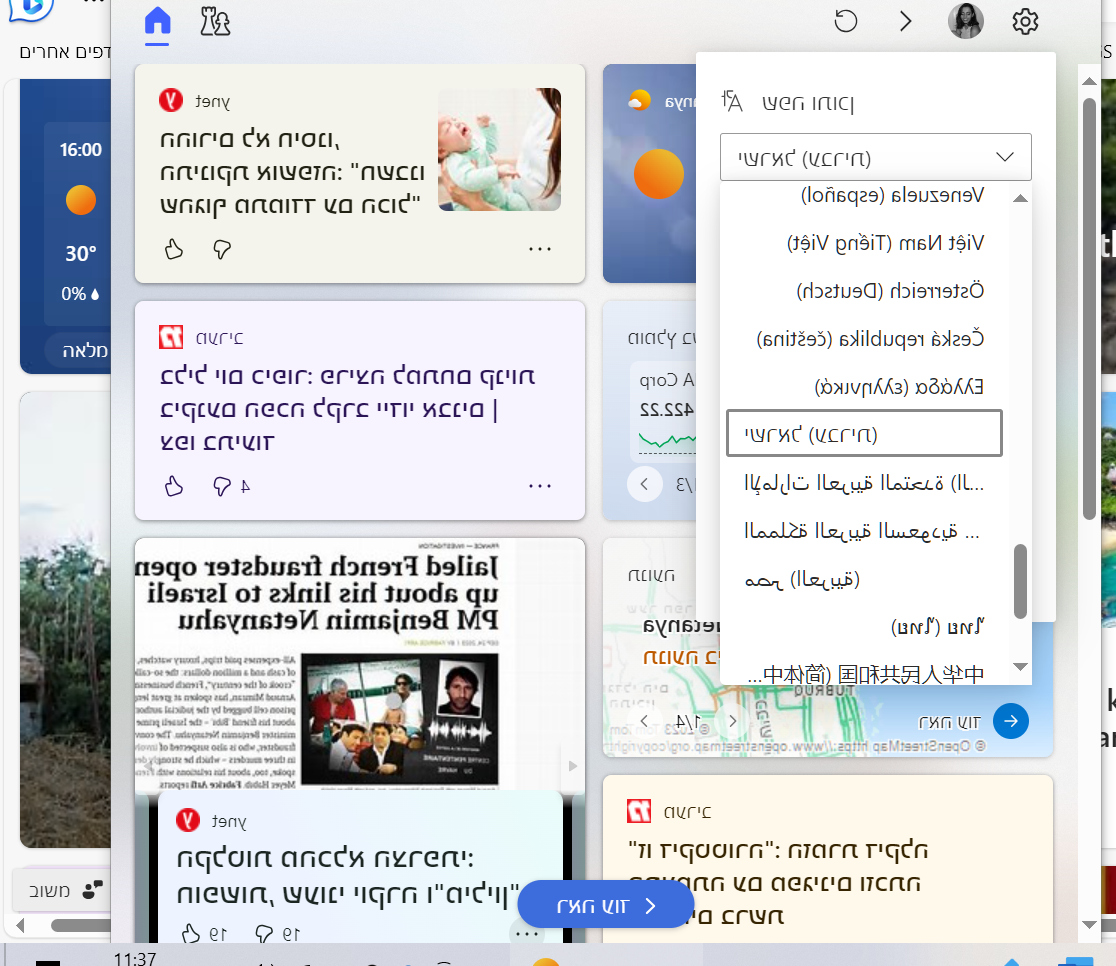Screen dimensions: 1116x966
Task: Click the scroll-down arrow at bottom of language list
Action: [x=1020, y=666]
